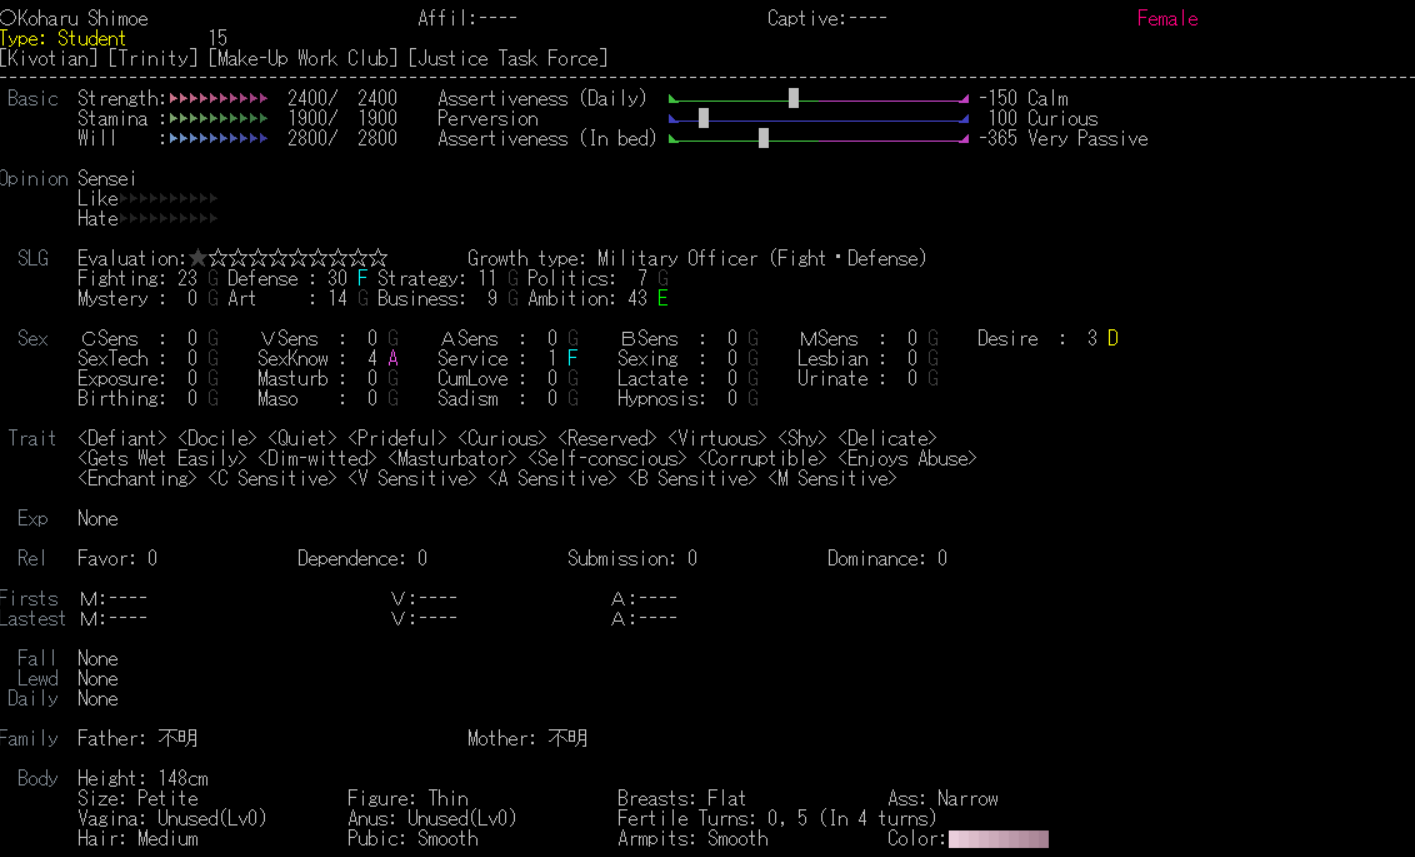Select the [Make-Up Work Club] tag
This screenshot has height=857, width=1415.
point(303,59)
